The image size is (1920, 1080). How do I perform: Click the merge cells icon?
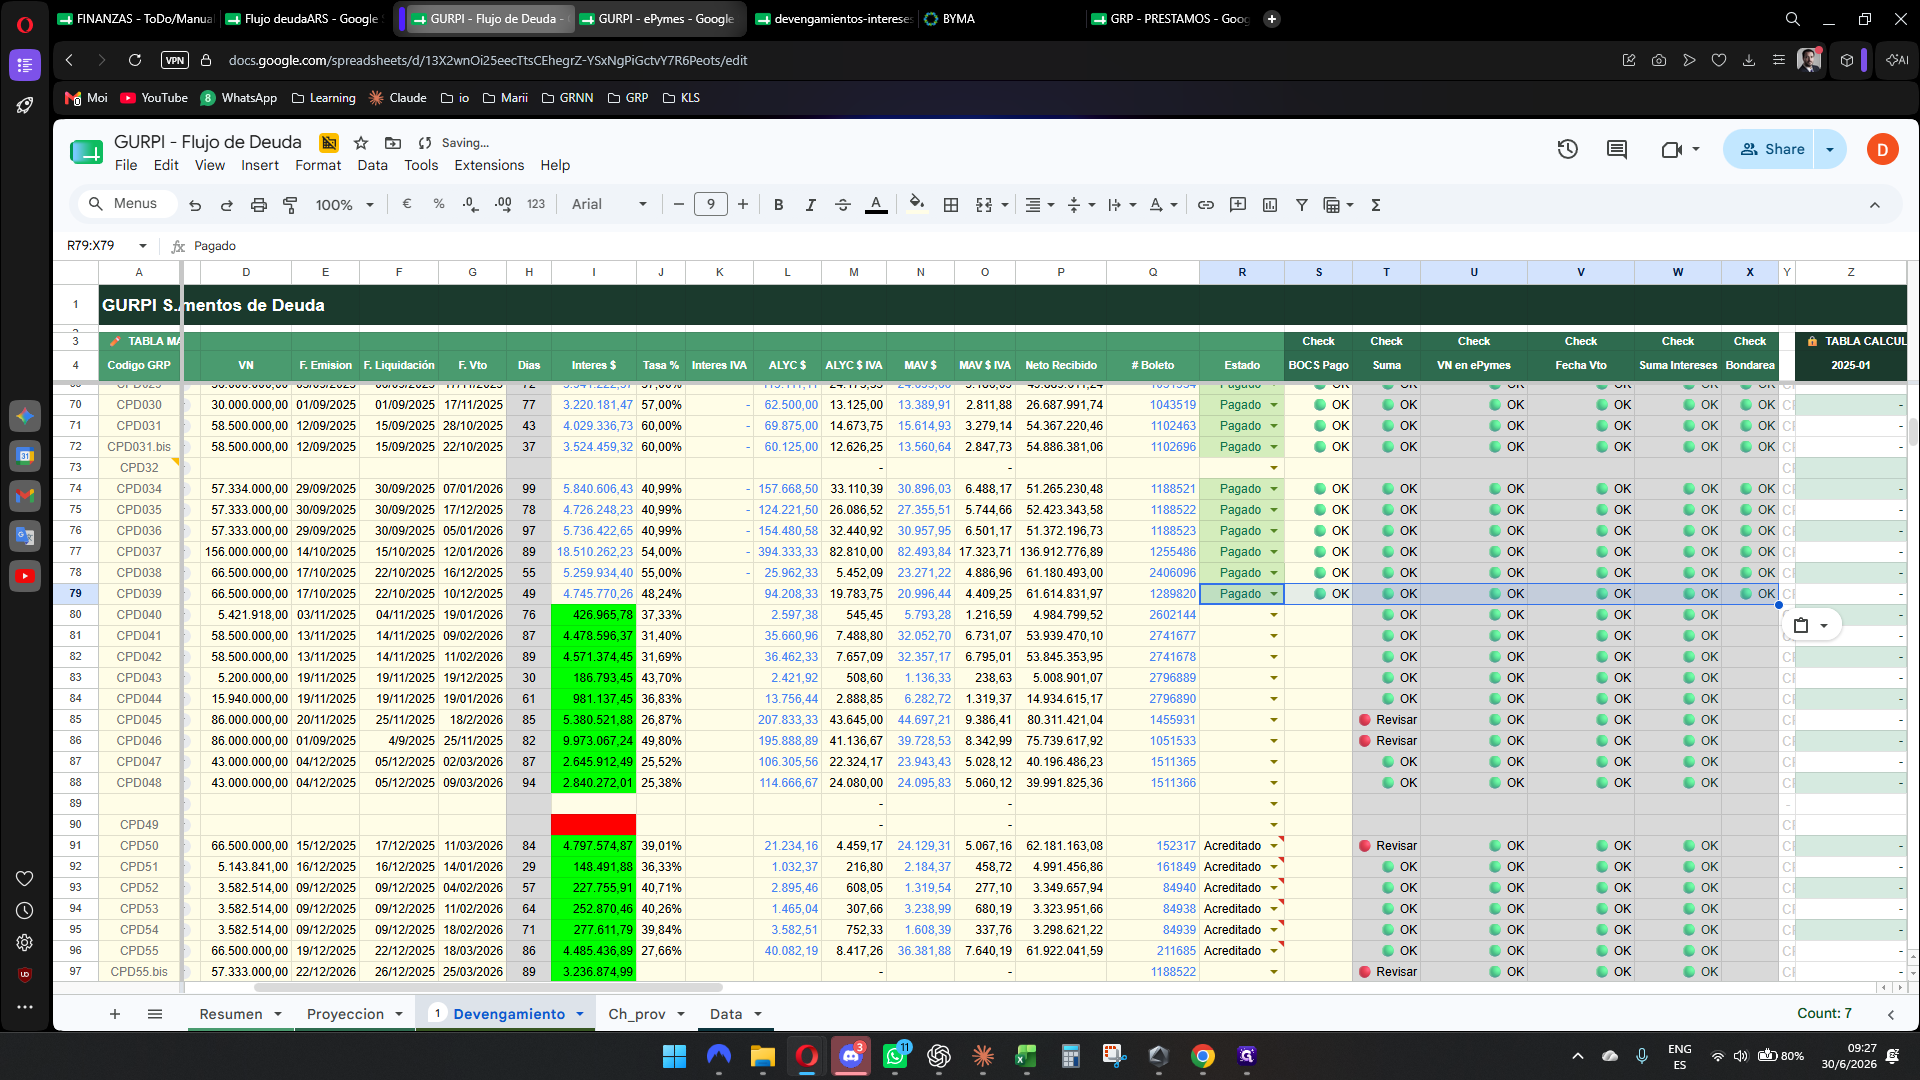[984, 205]
